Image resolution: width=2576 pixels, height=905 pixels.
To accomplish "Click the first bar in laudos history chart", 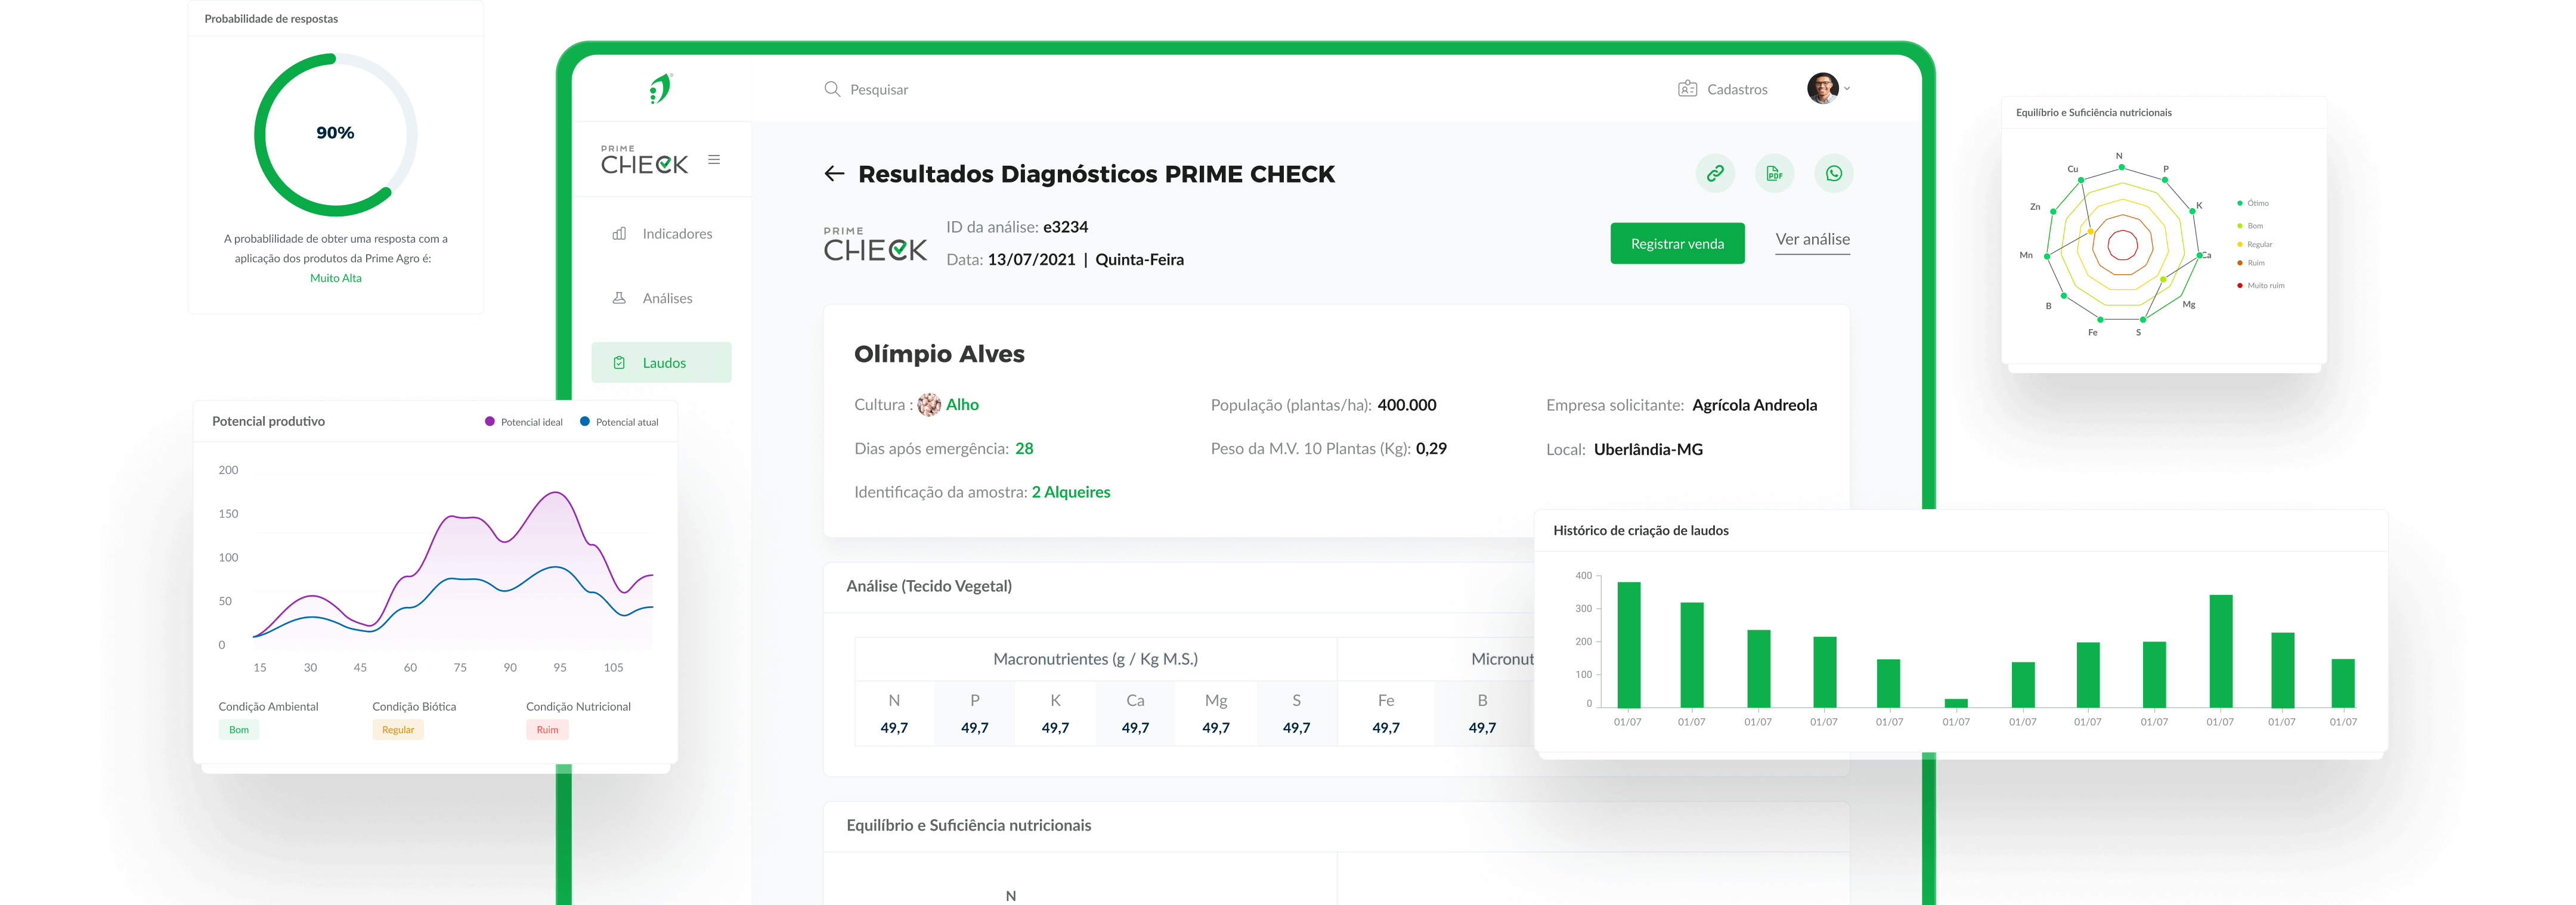I will coord(1628,645).
